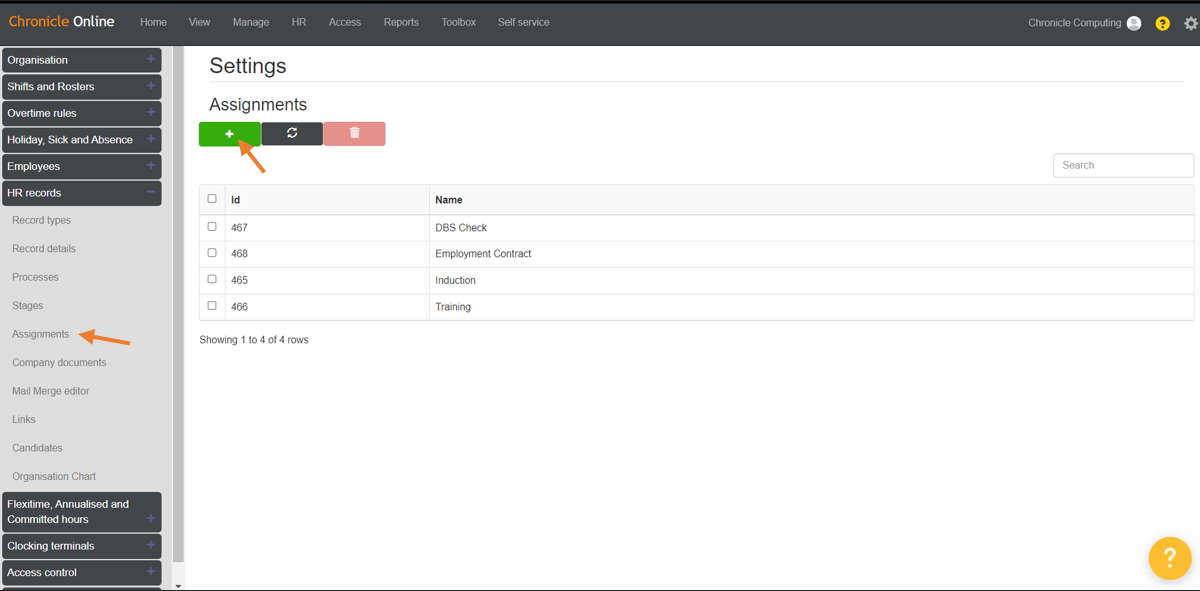This screenshot has height=591, width=1200.
Task: Click the sidebar vertical scrollbar
Action: tap(178, 300)
